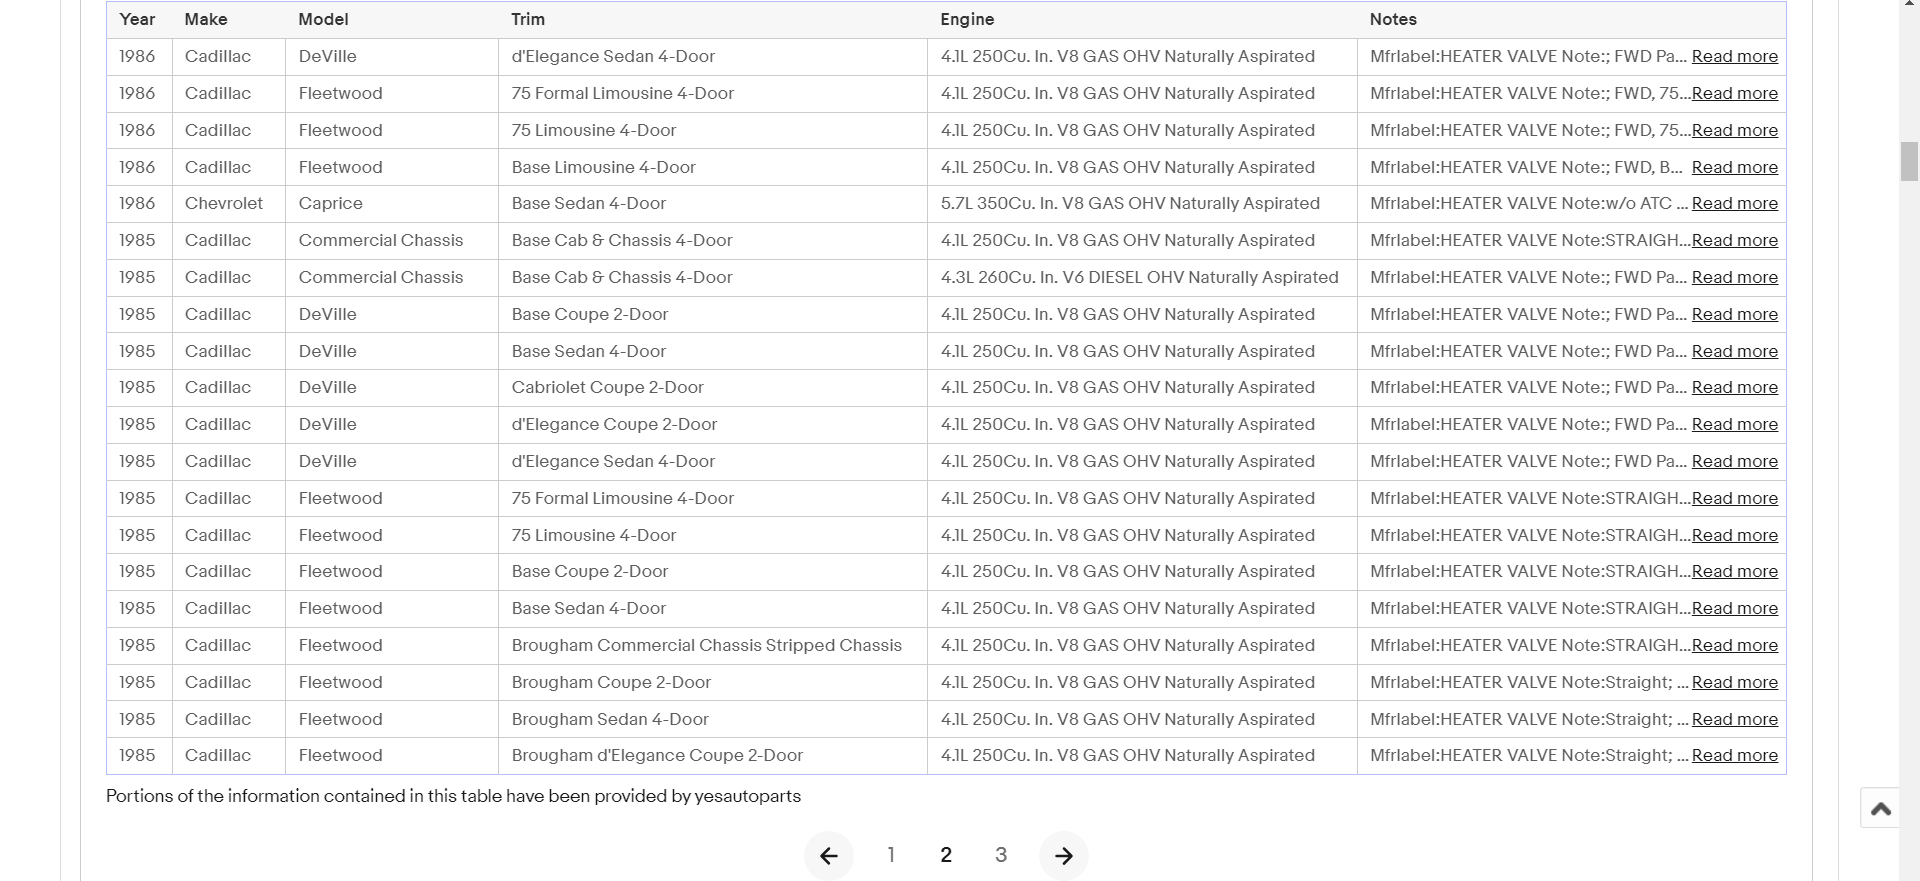Select the Chevrolet make cell

pos(229,204)
